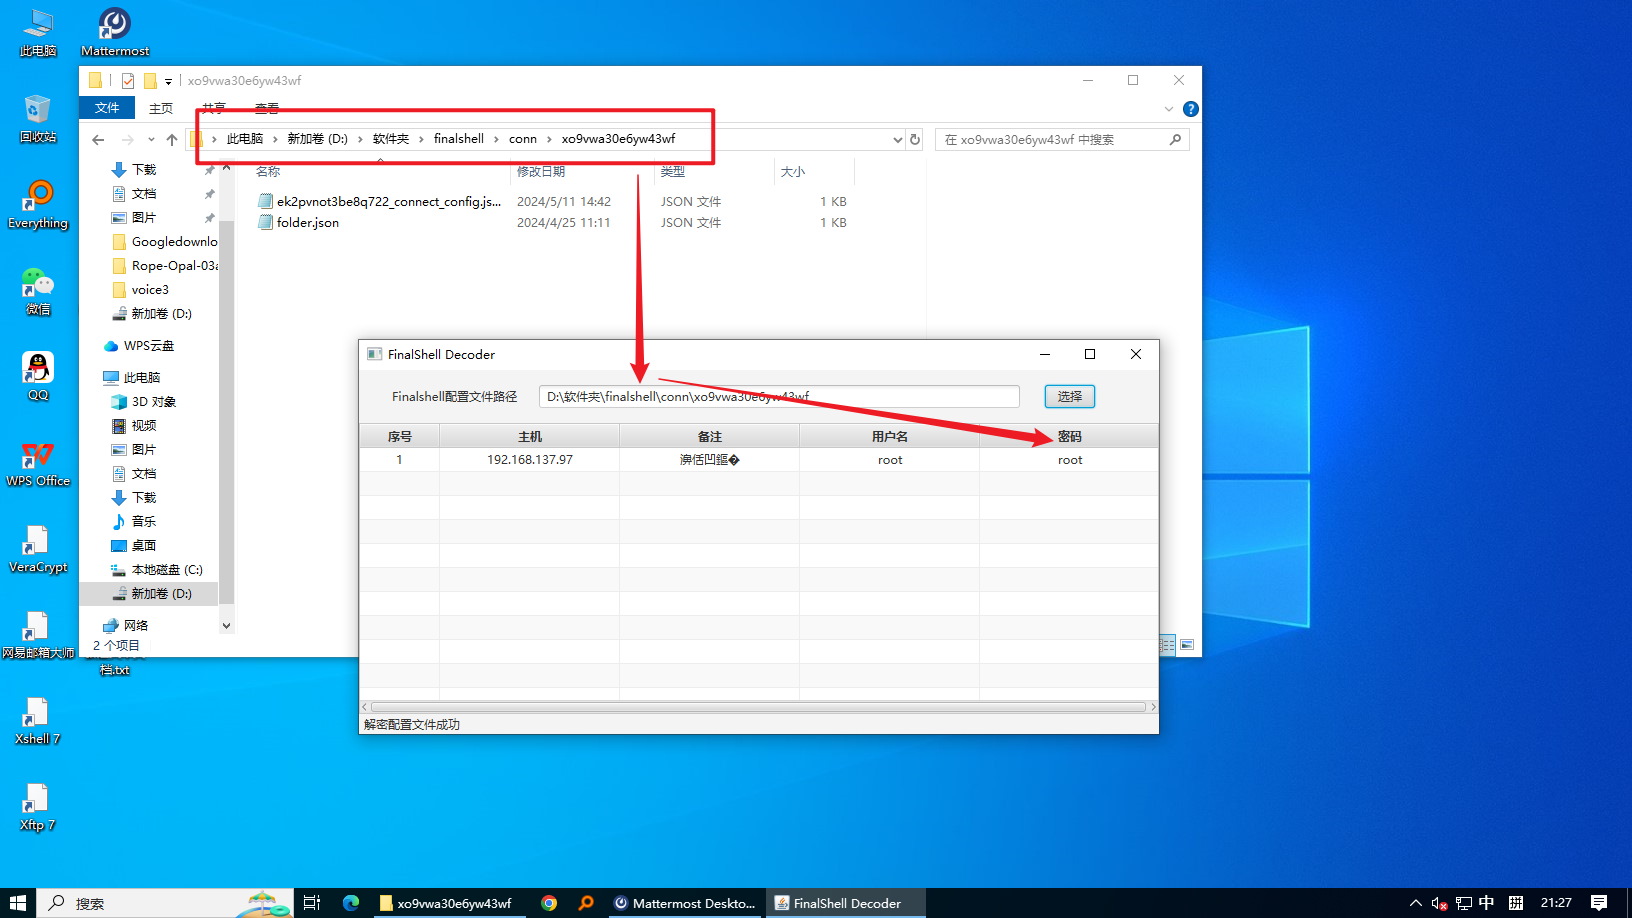Click the taskbar 搜索 search box

[x=165, y=903]
